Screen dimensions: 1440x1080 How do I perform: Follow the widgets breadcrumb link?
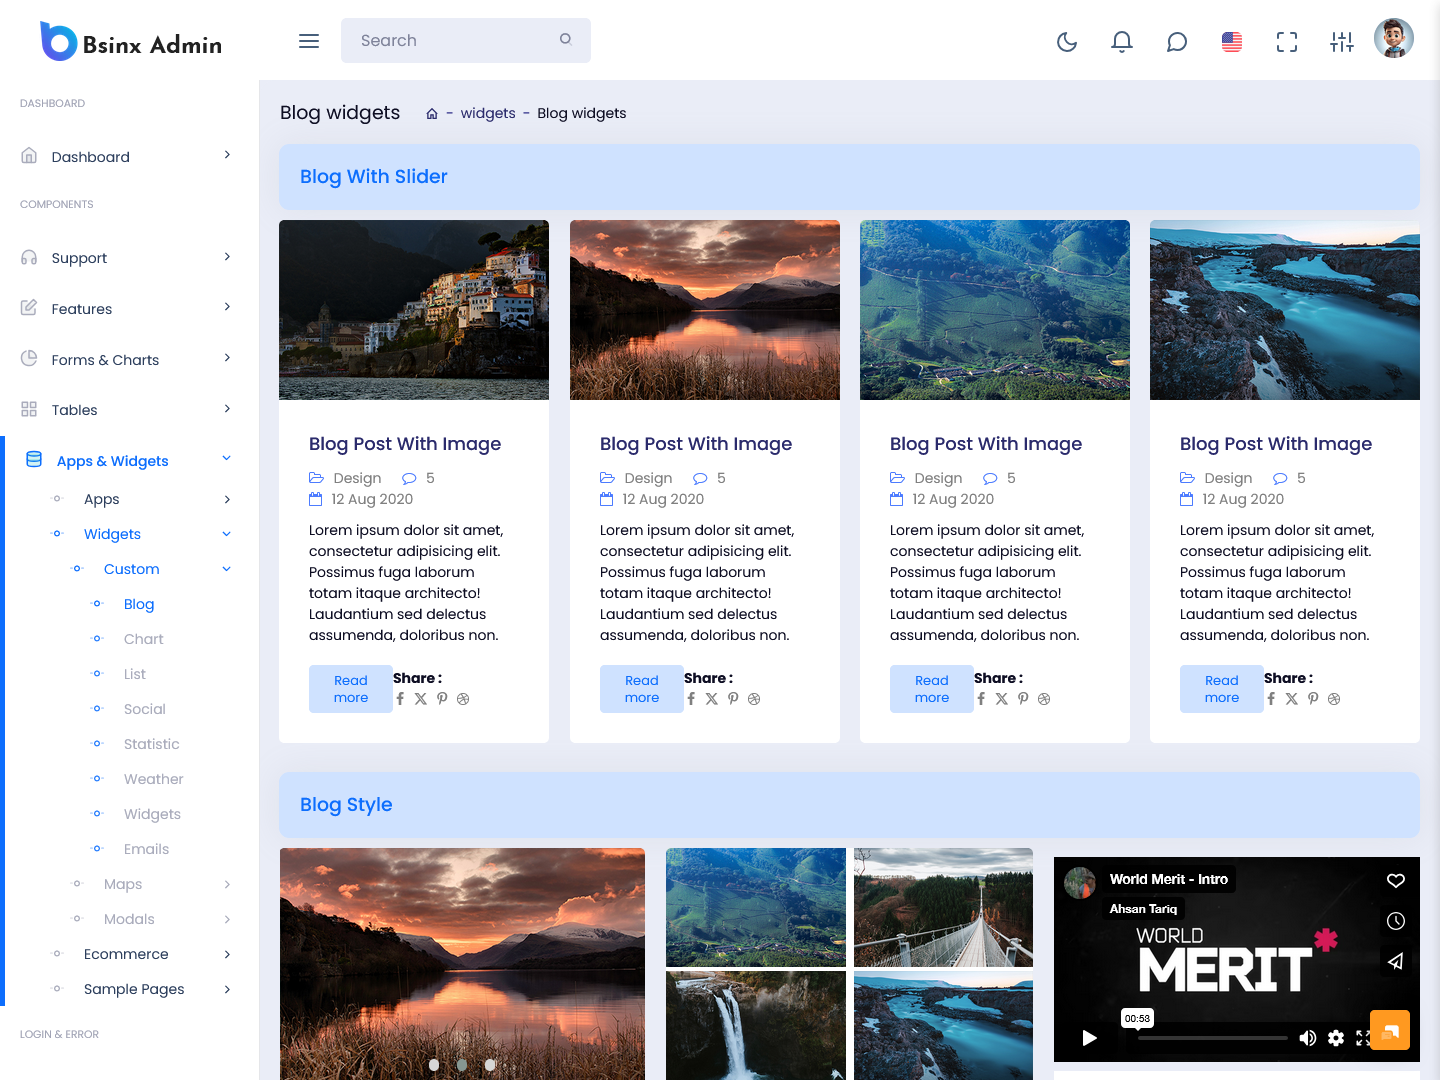pos(488,113)
